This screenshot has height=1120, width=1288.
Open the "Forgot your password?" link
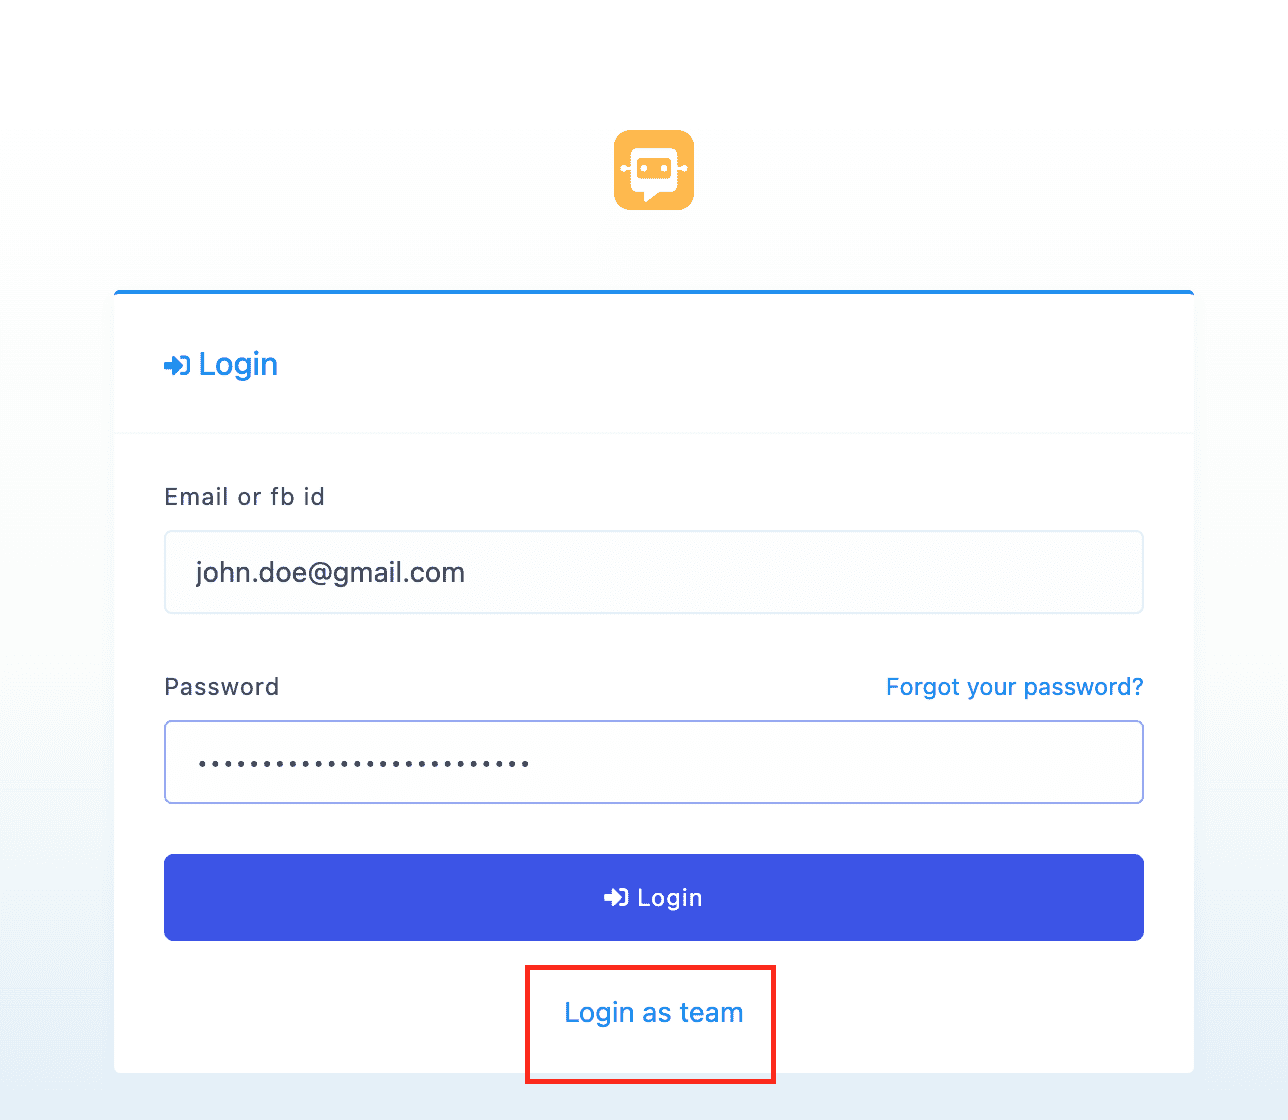pos(1015,687)
